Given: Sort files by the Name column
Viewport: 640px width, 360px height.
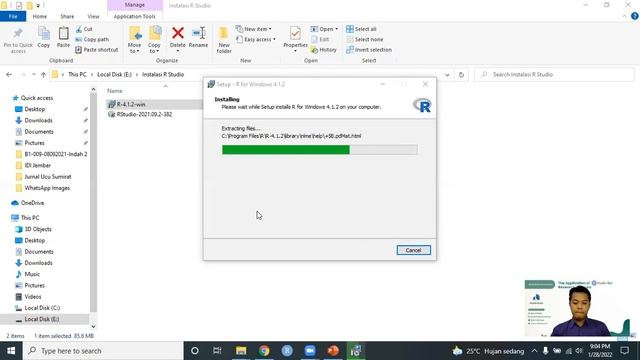Looking at the screenshot, I should point(115,91).
